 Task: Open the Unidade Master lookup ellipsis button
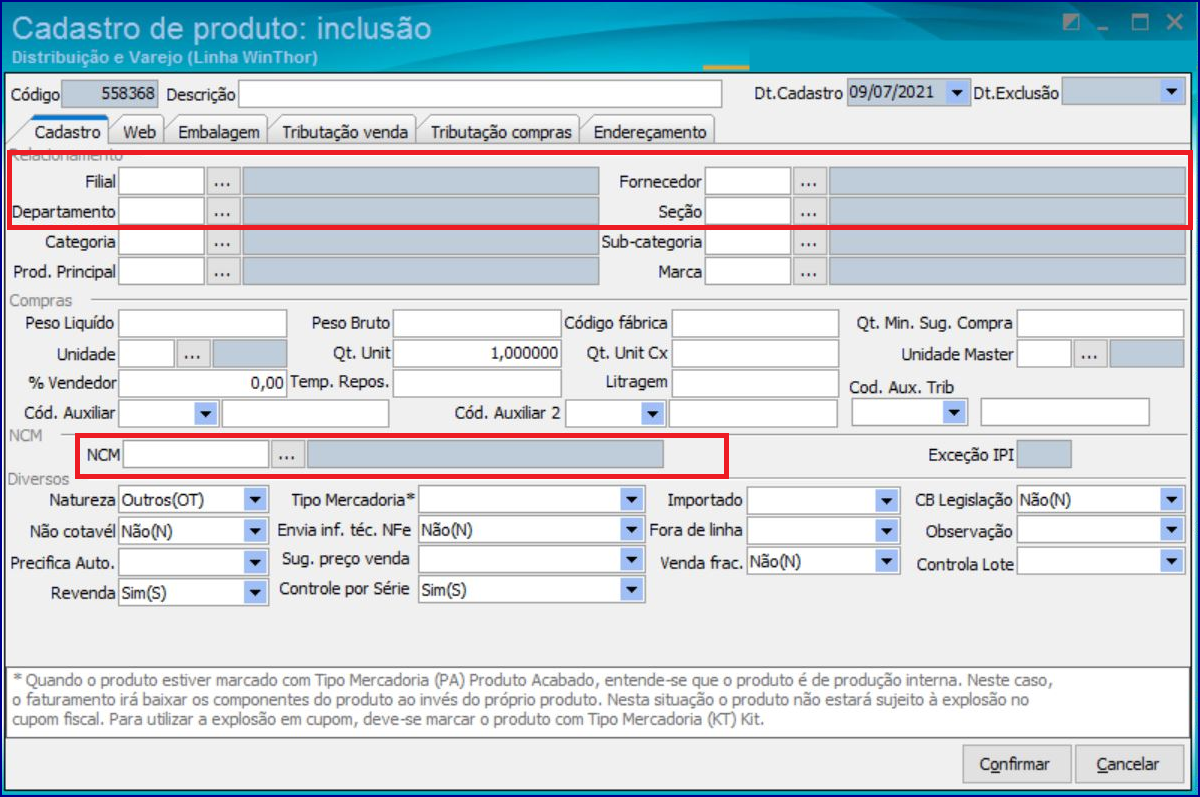(1091, 354)
